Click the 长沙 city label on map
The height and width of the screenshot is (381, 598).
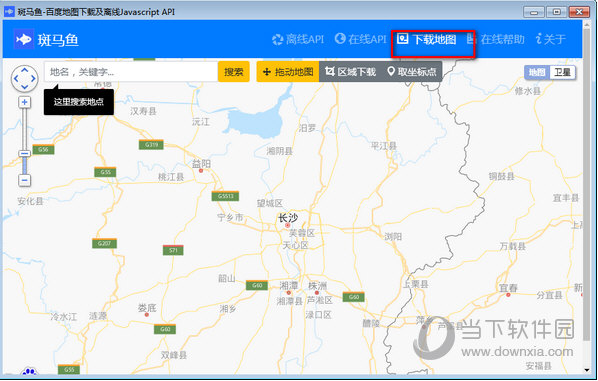(x=288, y=218)
